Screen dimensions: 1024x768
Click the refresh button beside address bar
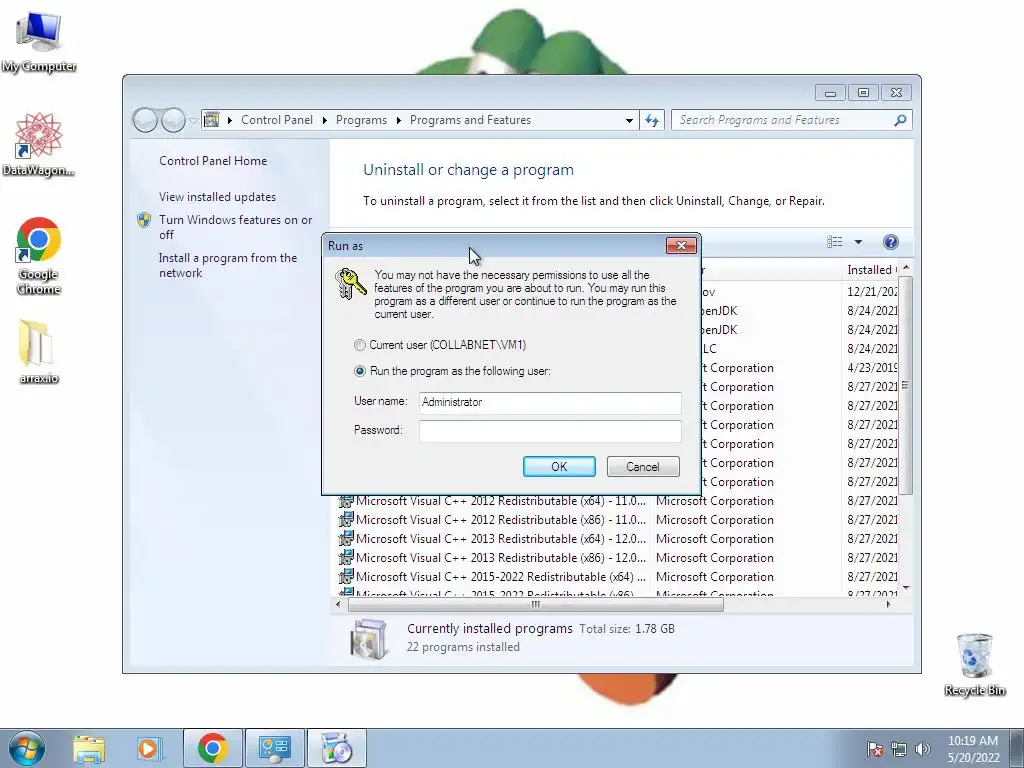[652, 120]
